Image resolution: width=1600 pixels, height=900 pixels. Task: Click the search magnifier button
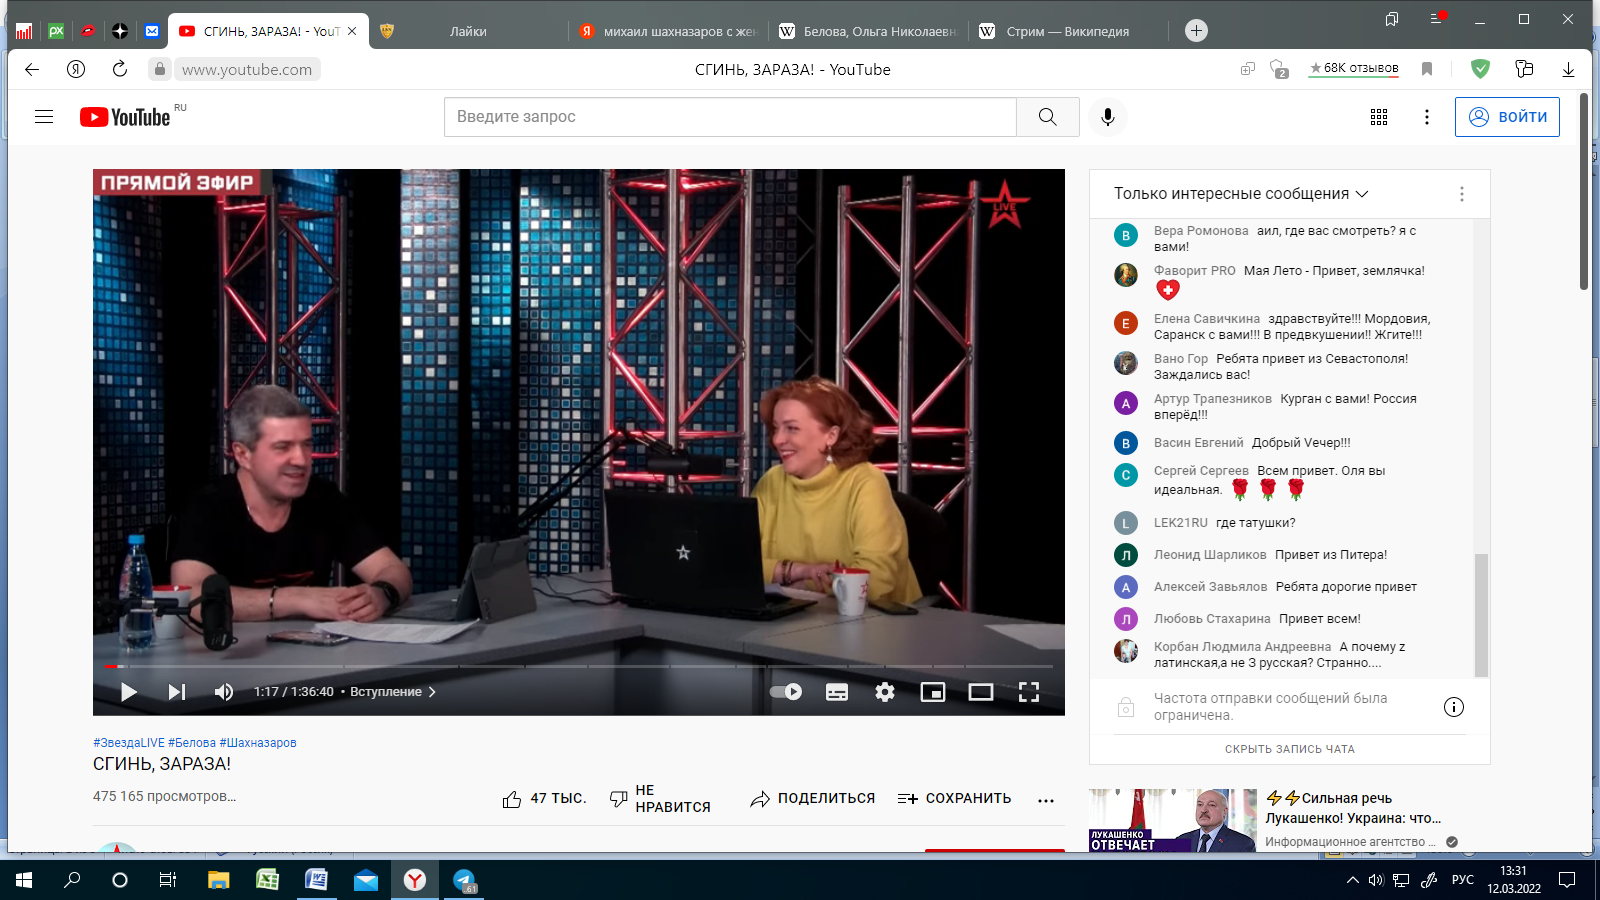coord(1047,117)
